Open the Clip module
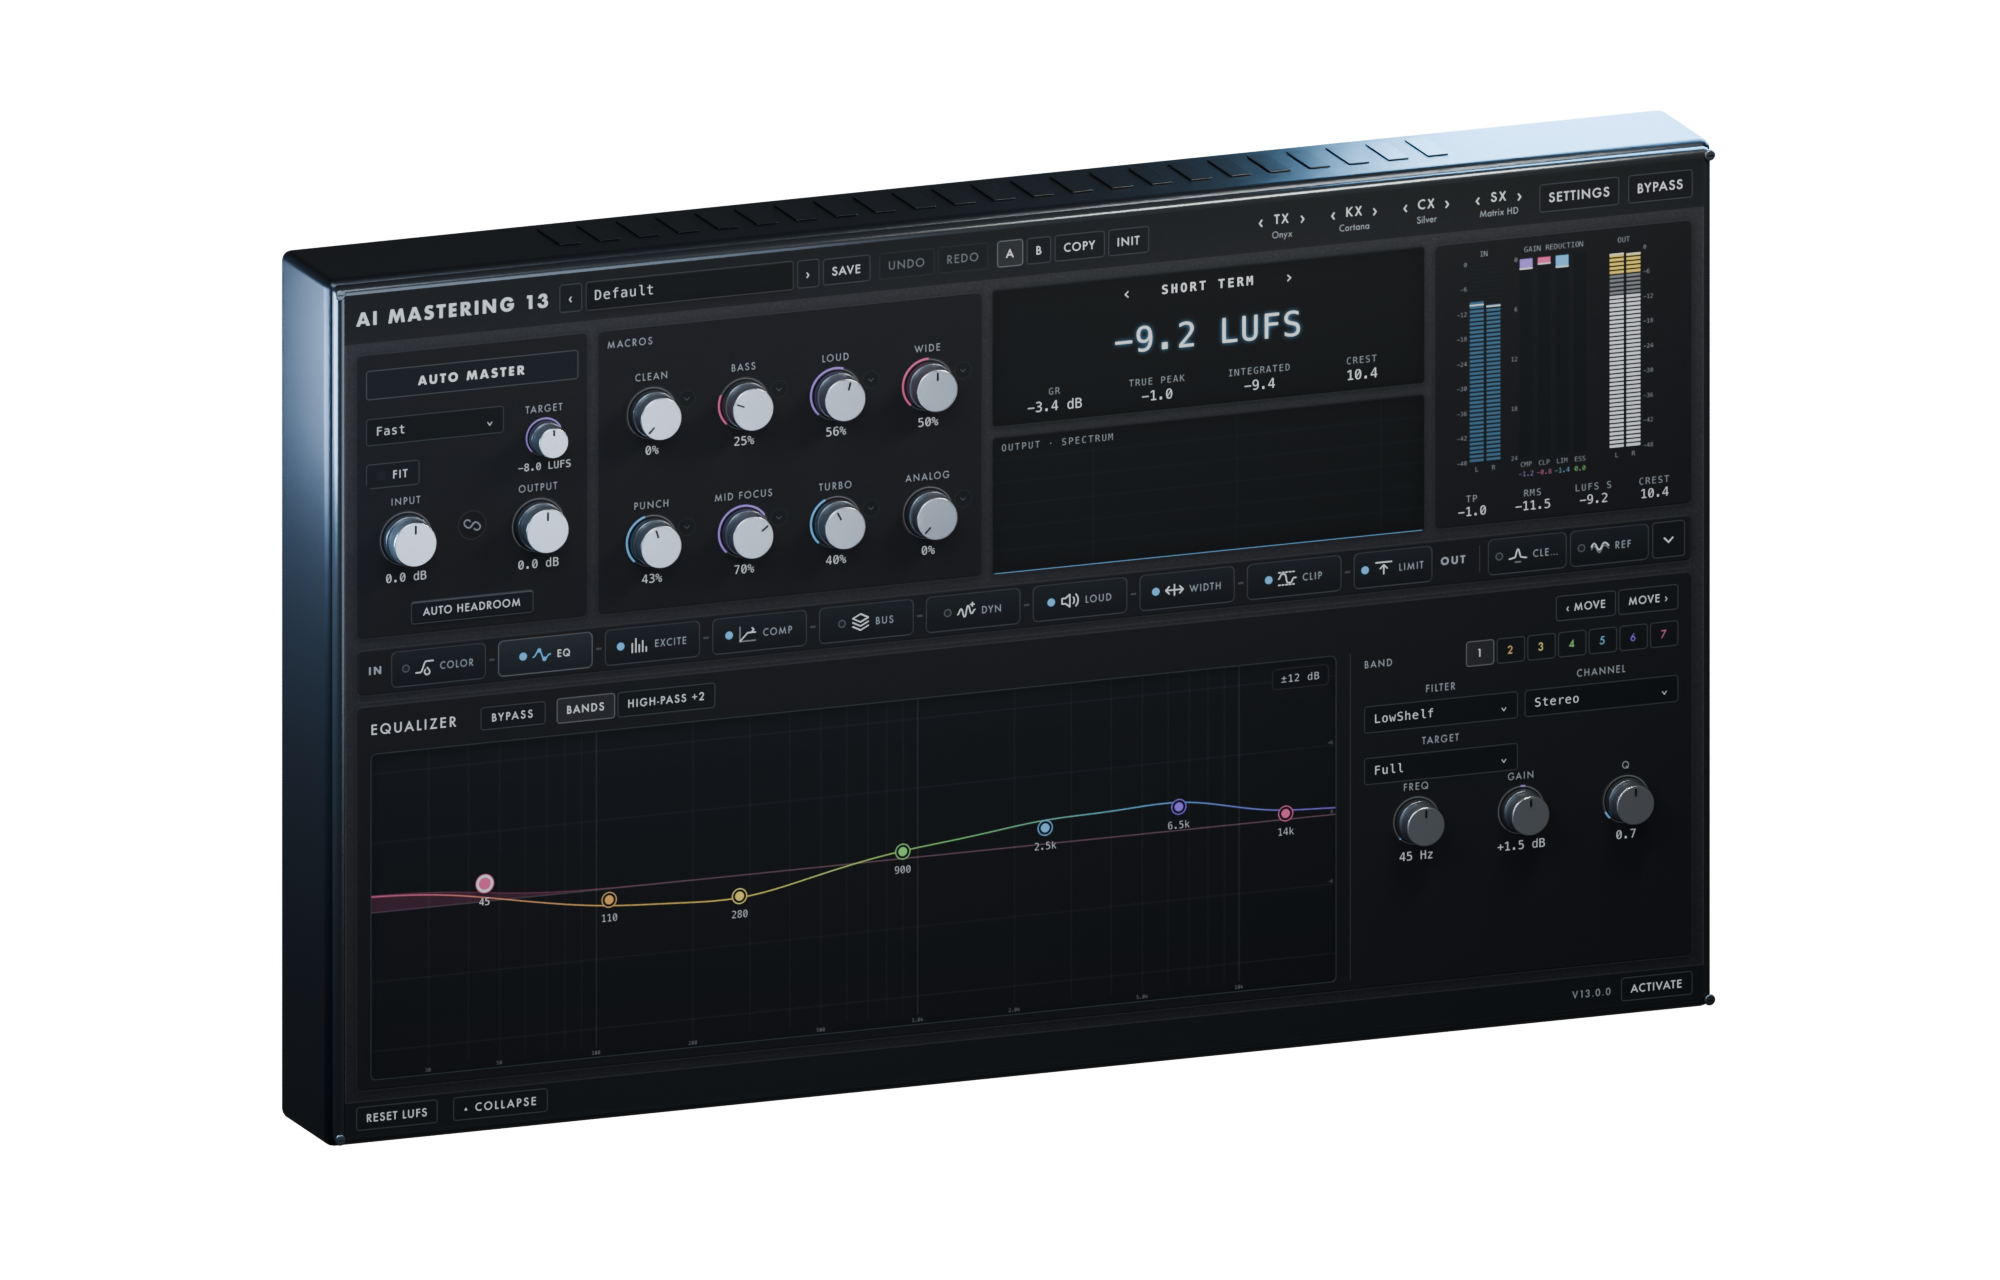The width and height of the screenshot is (2000, 1280). tap(1293, 577)
